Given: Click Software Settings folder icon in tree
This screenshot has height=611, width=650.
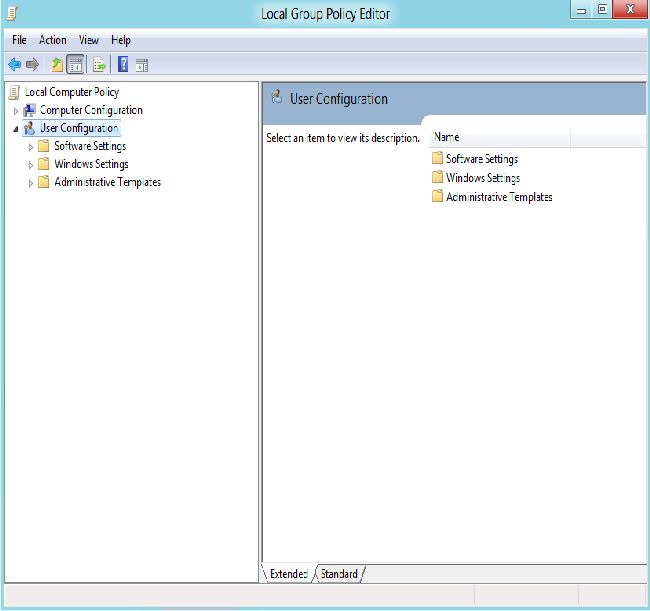Looking at the screenshot, I should click(44, 146).
